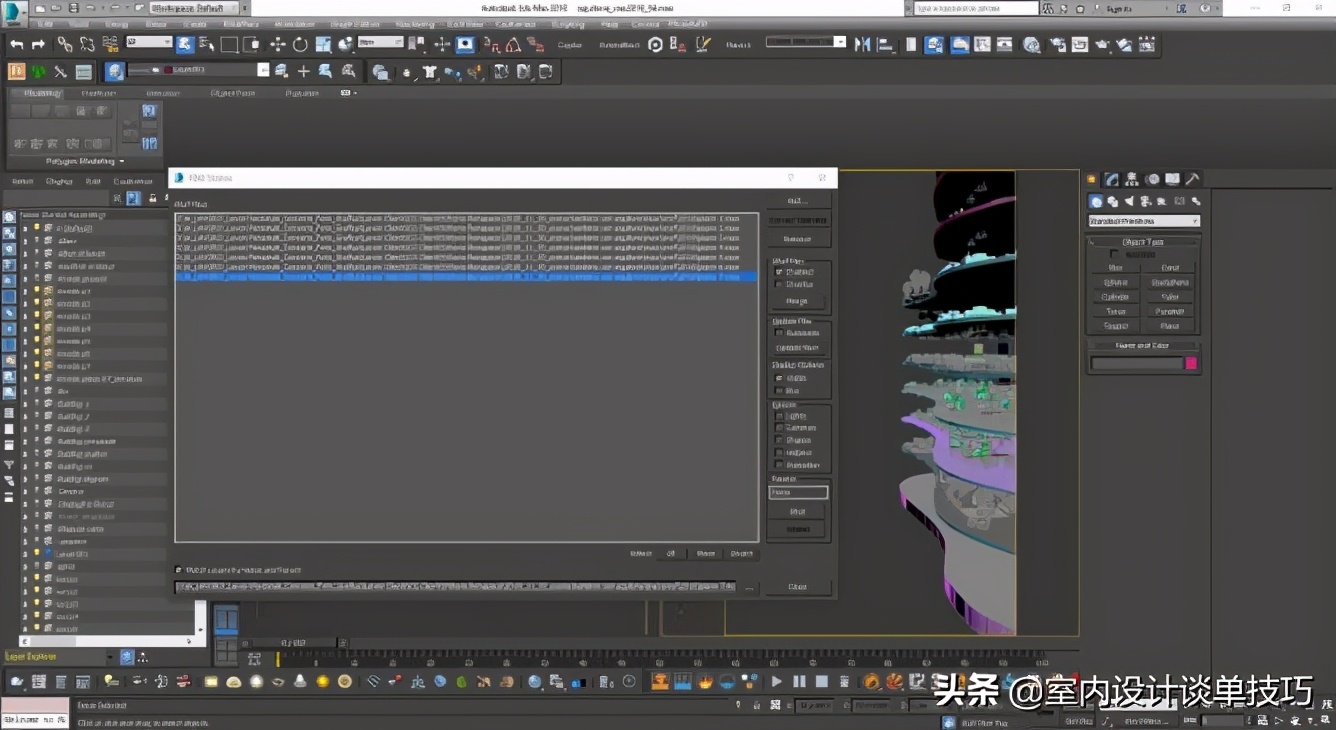1336x730 pixels.
Task: Activate the Select and Move tool
Action: pos(277,44)
